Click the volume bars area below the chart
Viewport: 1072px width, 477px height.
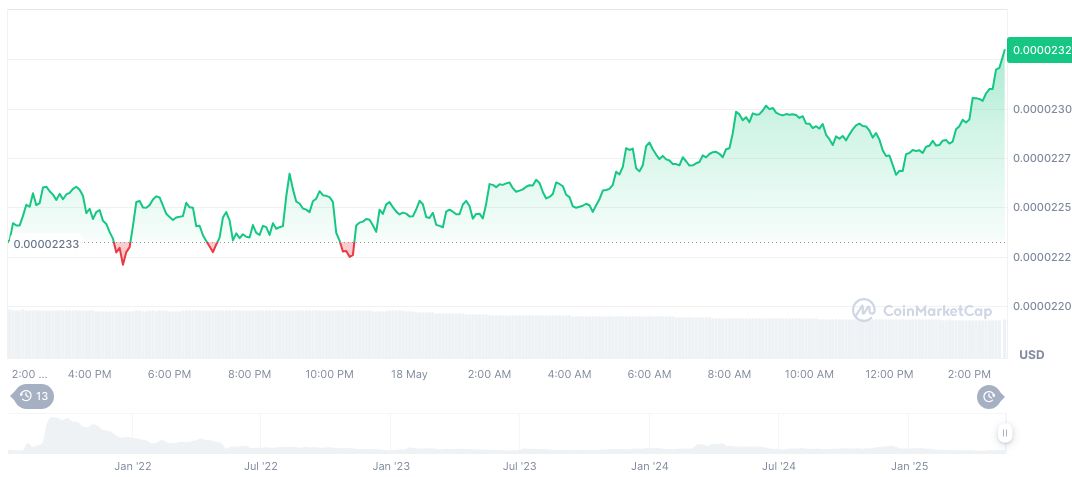click(x=500, y=335)
